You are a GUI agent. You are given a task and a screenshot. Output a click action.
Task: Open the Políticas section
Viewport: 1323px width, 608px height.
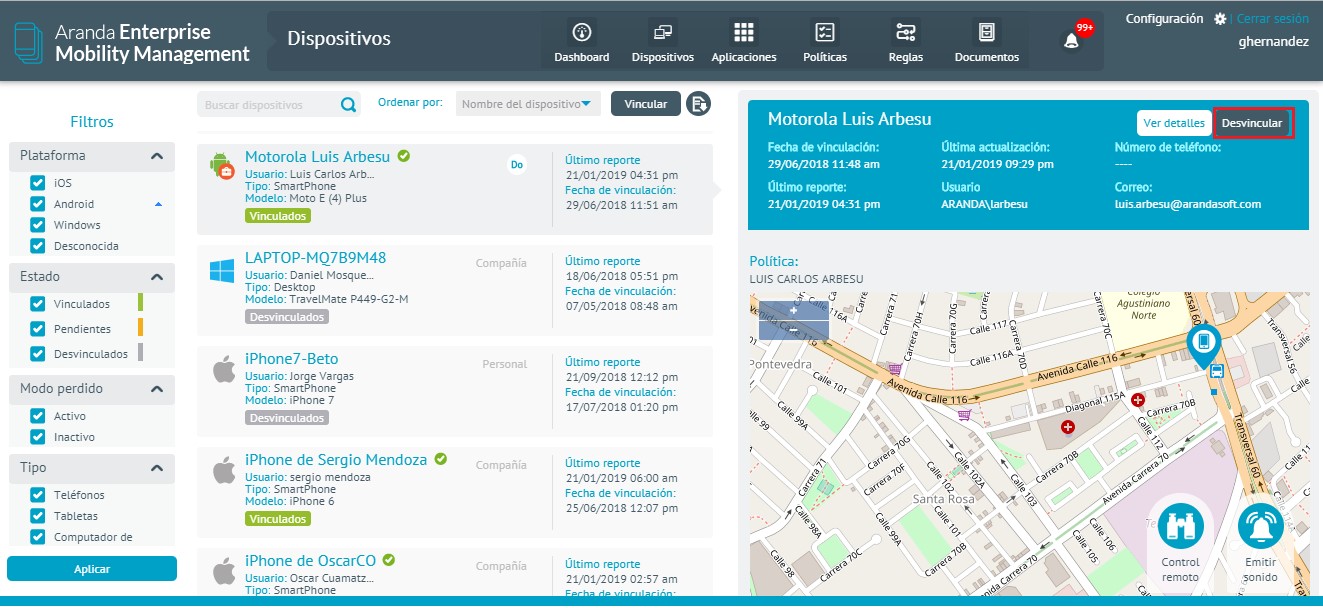click(825, 42)
